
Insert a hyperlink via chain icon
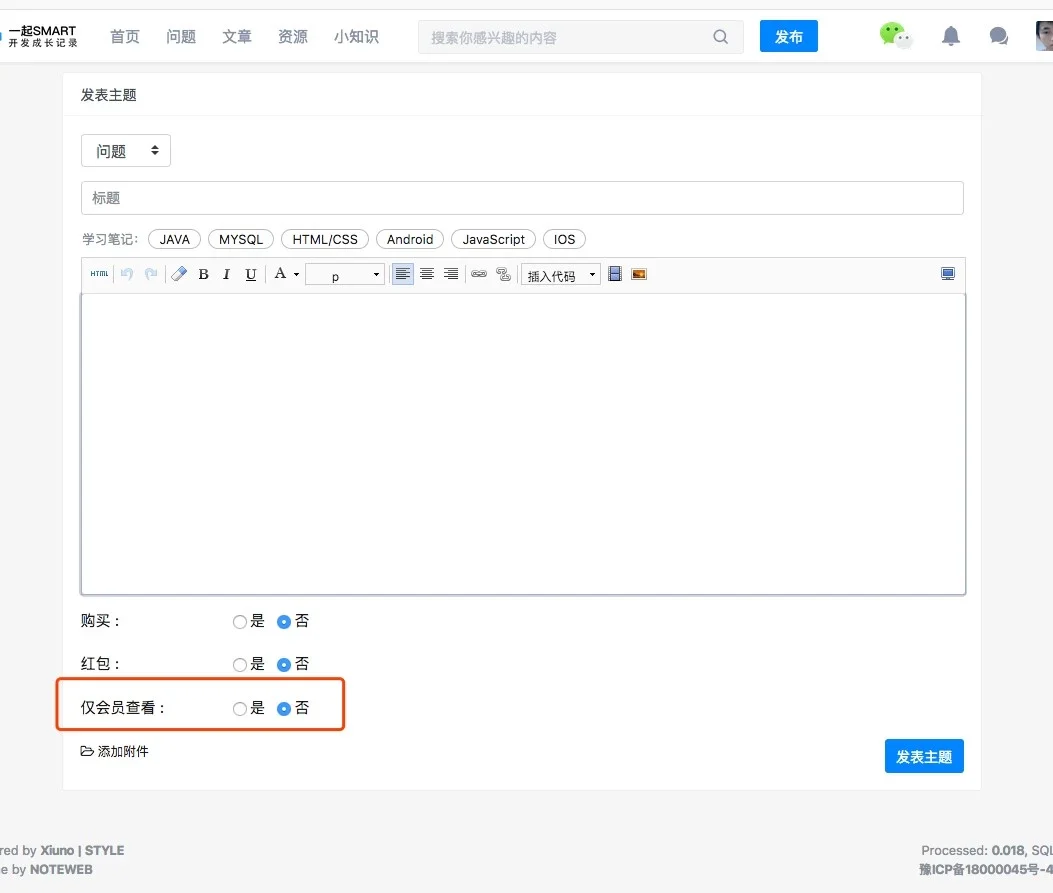point(479,274)
